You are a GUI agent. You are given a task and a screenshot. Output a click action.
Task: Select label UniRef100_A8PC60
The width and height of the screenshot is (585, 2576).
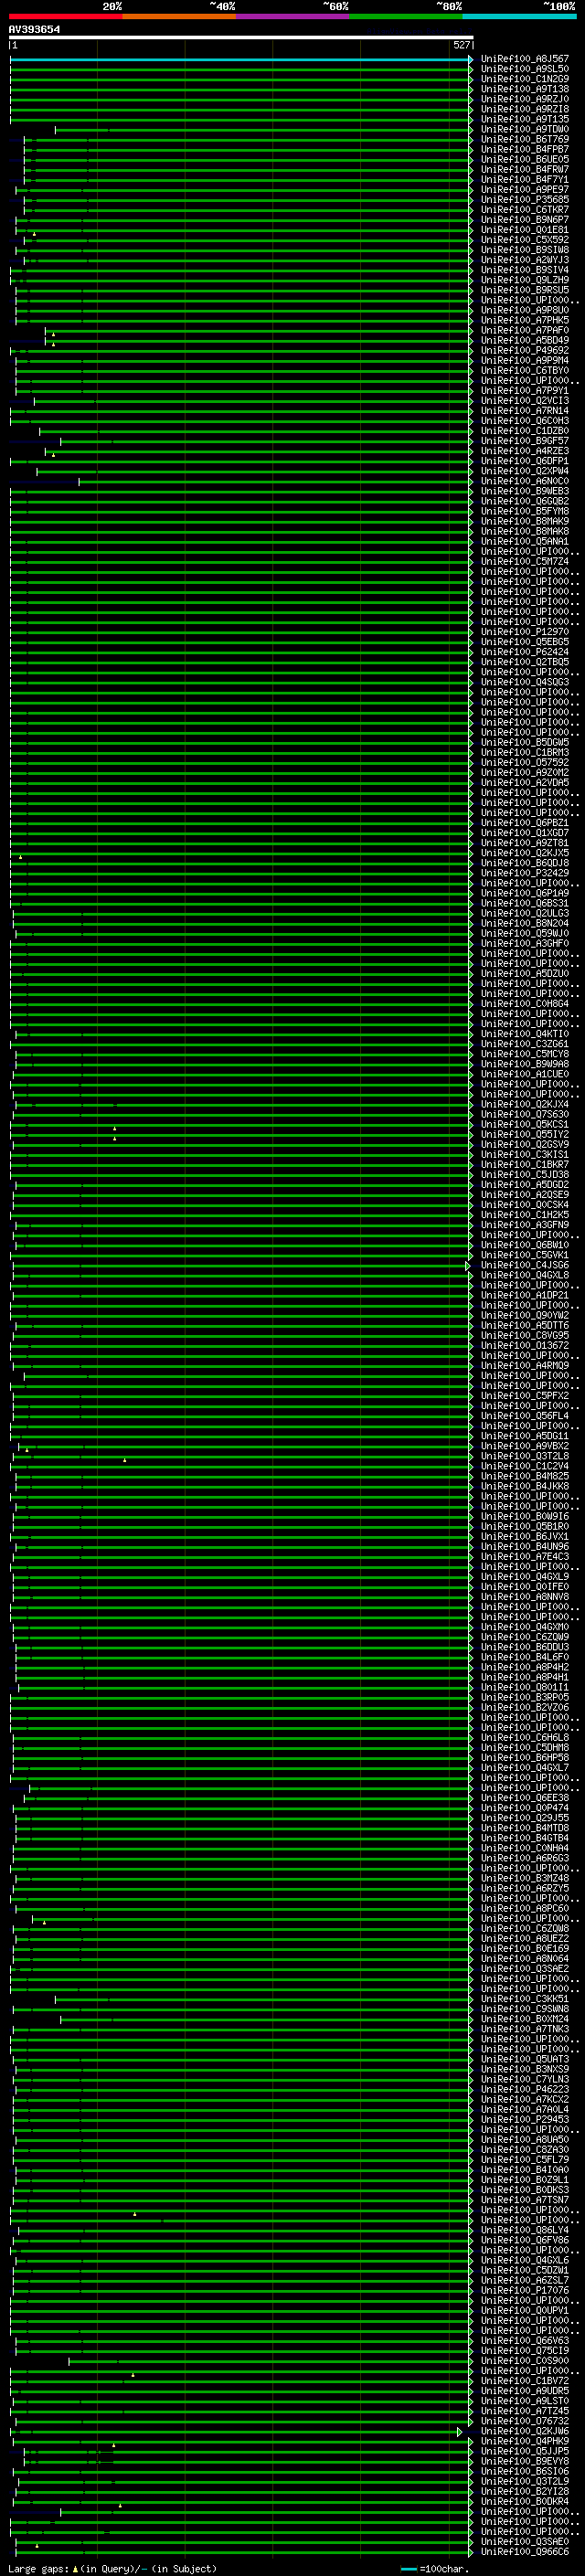click(x=525, y=1908)
